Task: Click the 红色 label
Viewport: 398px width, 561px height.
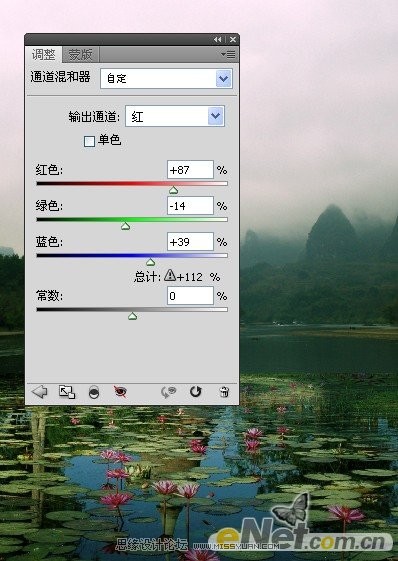Action: (49, 170)
